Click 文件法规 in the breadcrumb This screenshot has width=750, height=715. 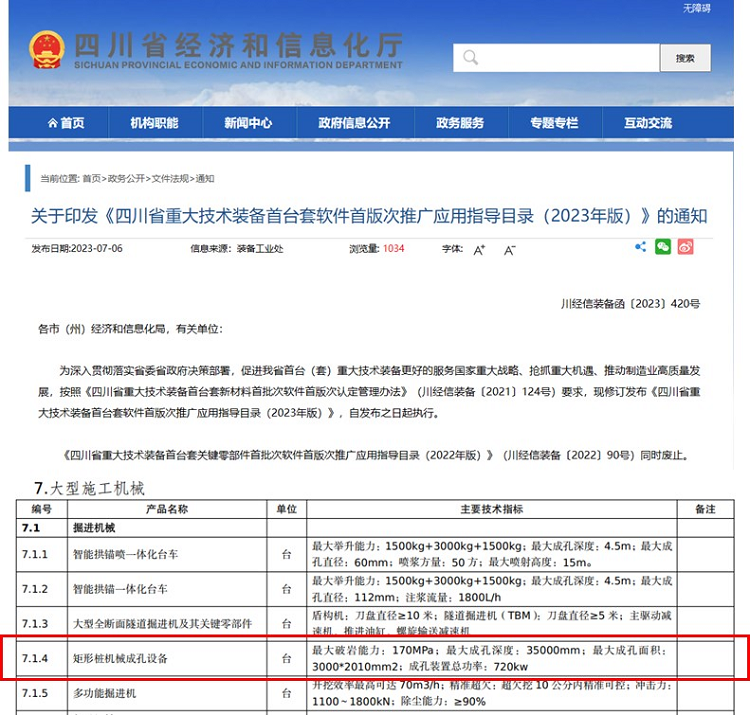click(170, 178)
